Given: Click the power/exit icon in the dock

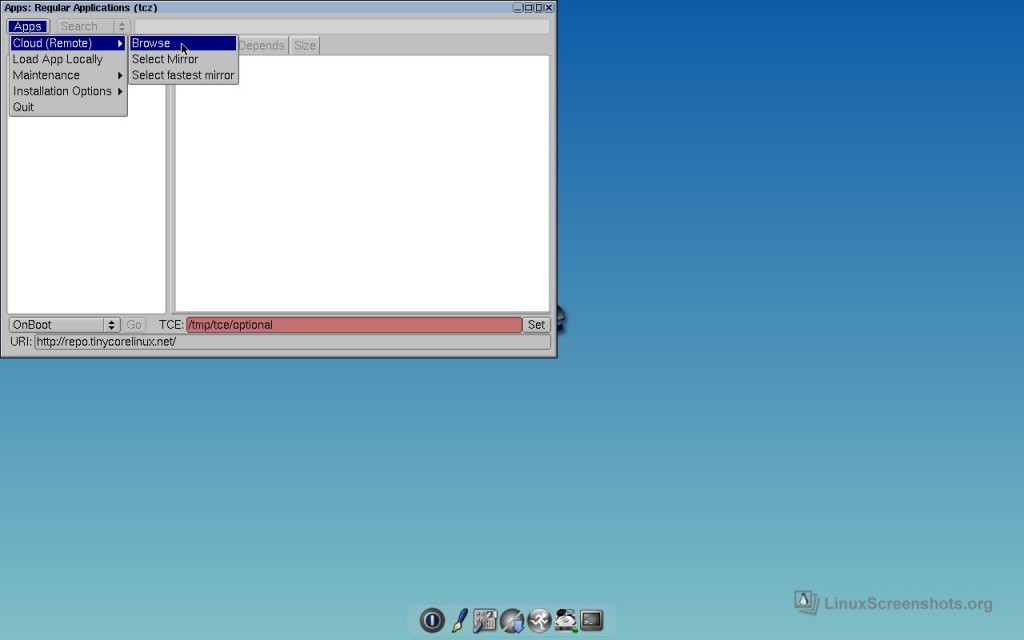Looking at the screenshot, I should point(432,620).
